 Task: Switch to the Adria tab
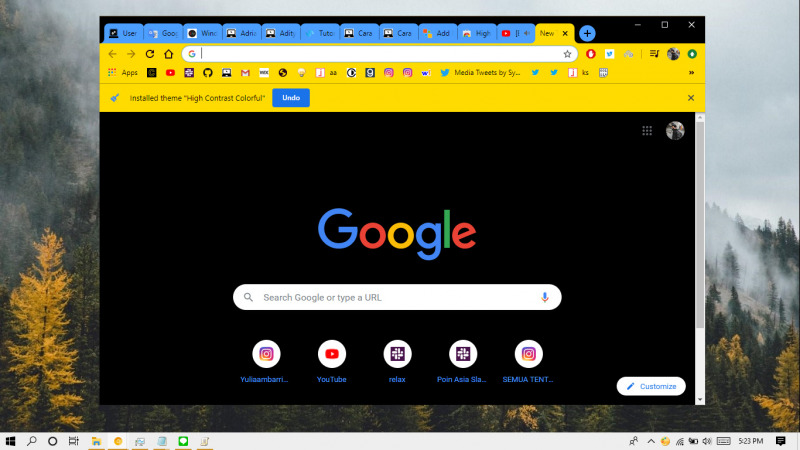tap(242, 33)
